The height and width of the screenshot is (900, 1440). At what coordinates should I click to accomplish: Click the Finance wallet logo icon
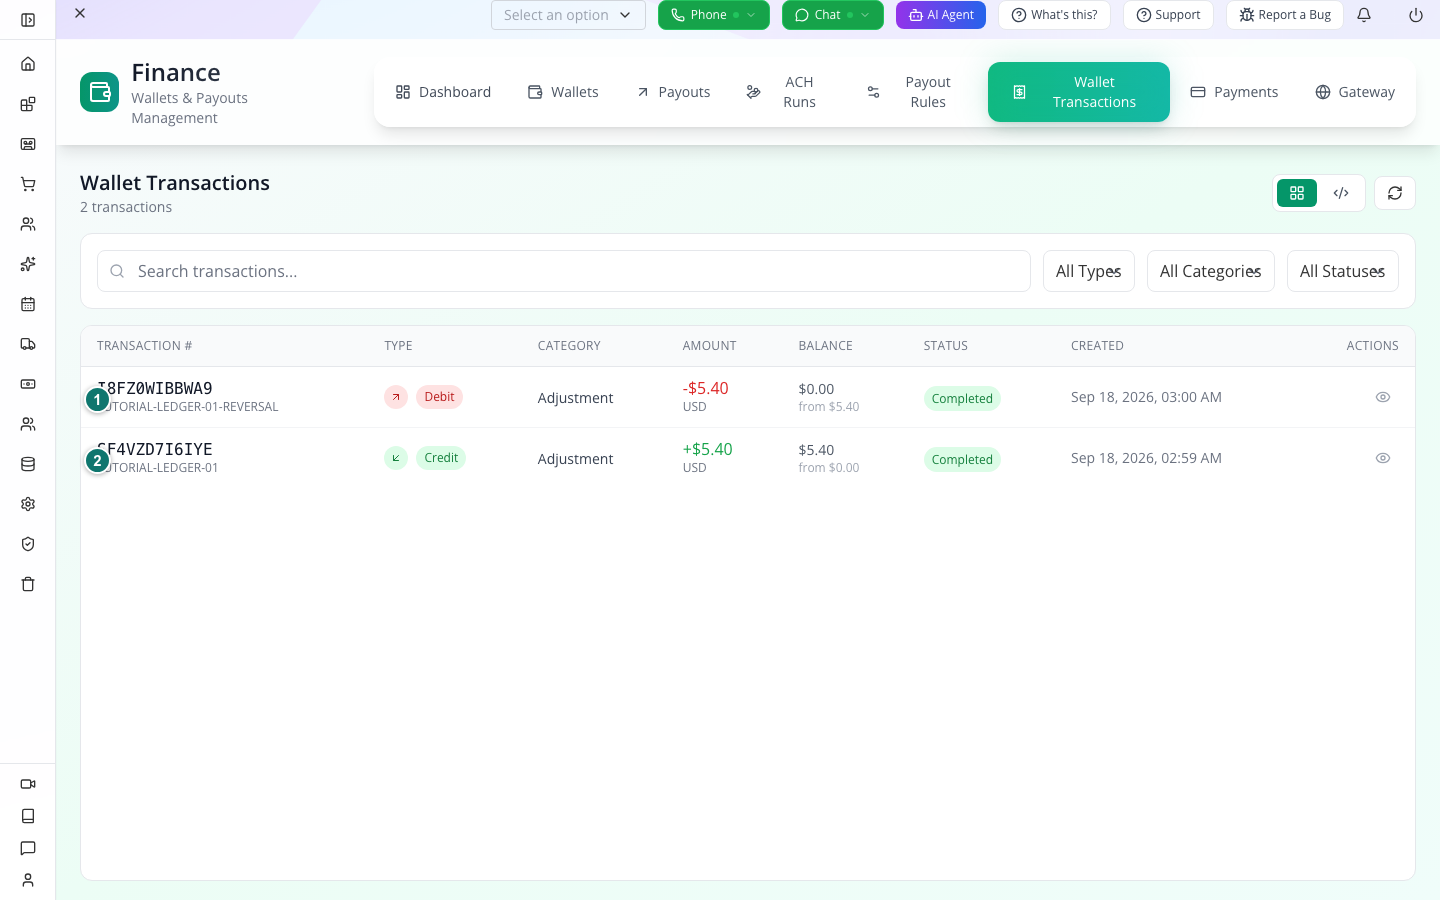click(x=100, y=92)
